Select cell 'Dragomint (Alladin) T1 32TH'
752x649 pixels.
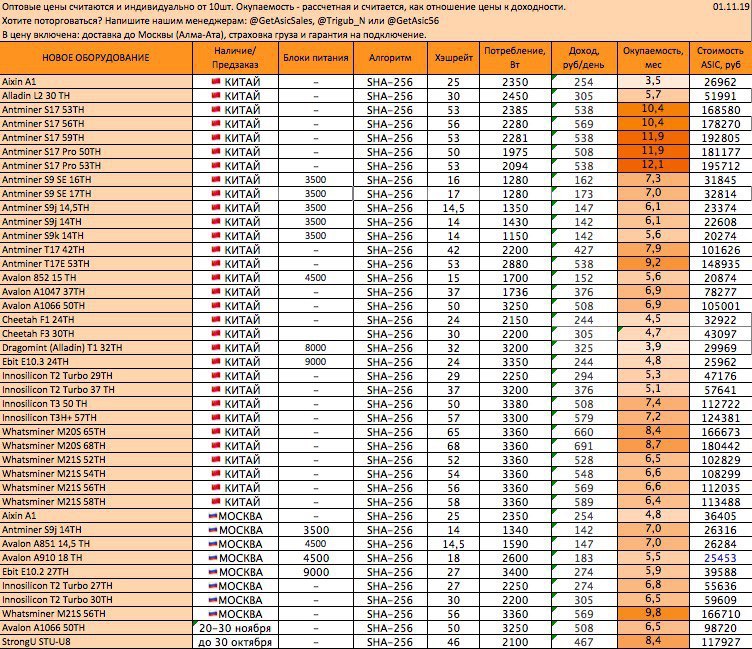96,347
